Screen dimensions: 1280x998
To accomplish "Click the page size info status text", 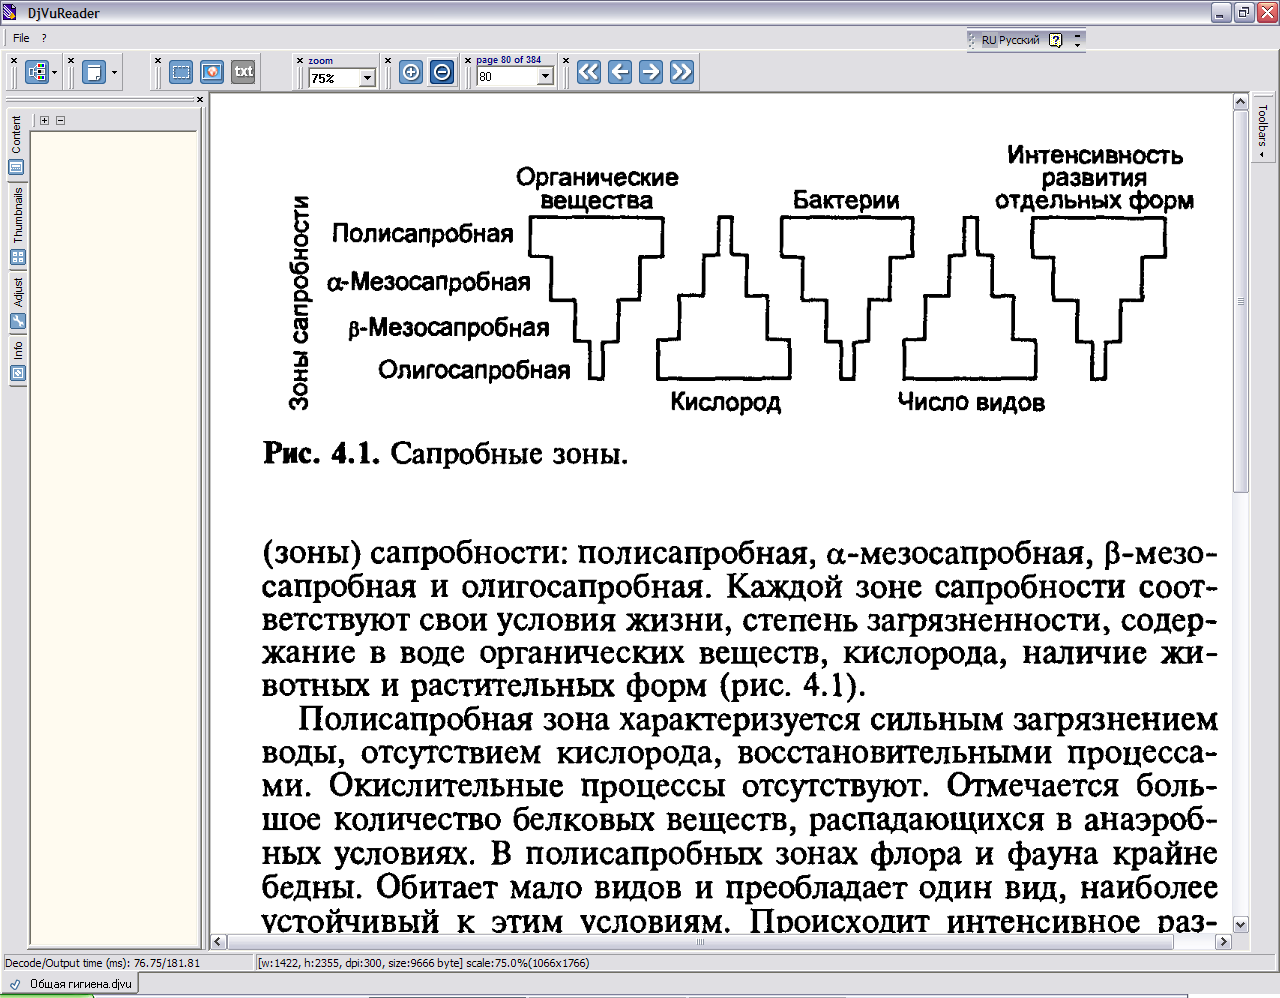I will [x=423, y=963].
